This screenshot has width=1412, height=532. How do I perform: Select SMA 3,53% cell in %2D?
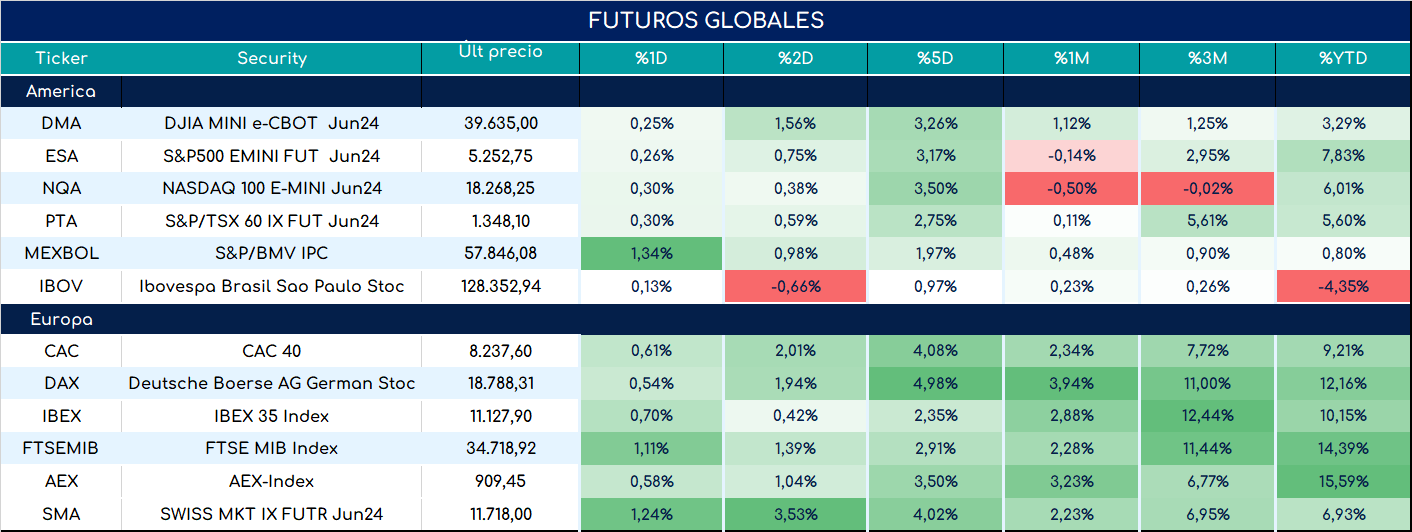coord(796,514)
